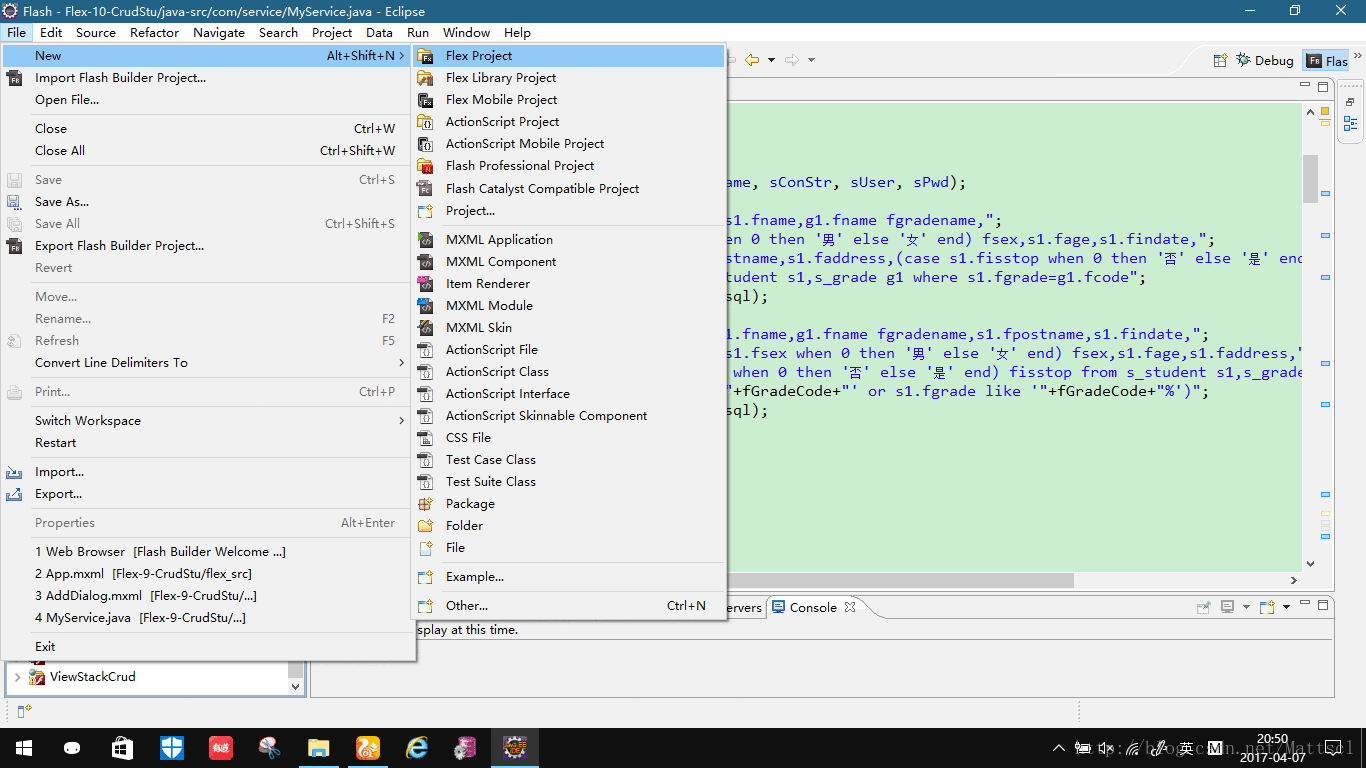
Task: Click the Flex Mobile Project icon
Action: [426, 100]
